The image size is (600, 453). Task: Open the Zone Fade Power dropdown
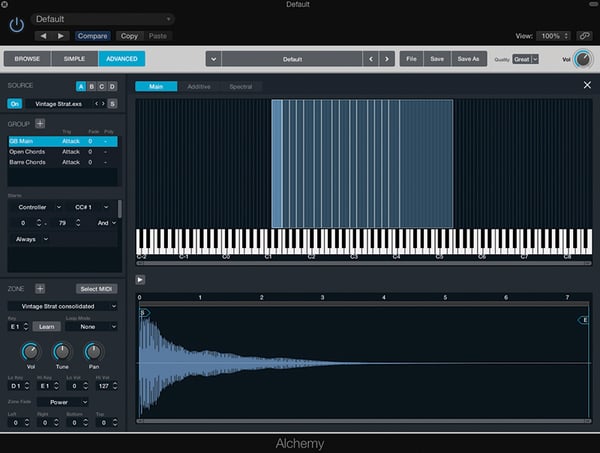click(63, 402)
